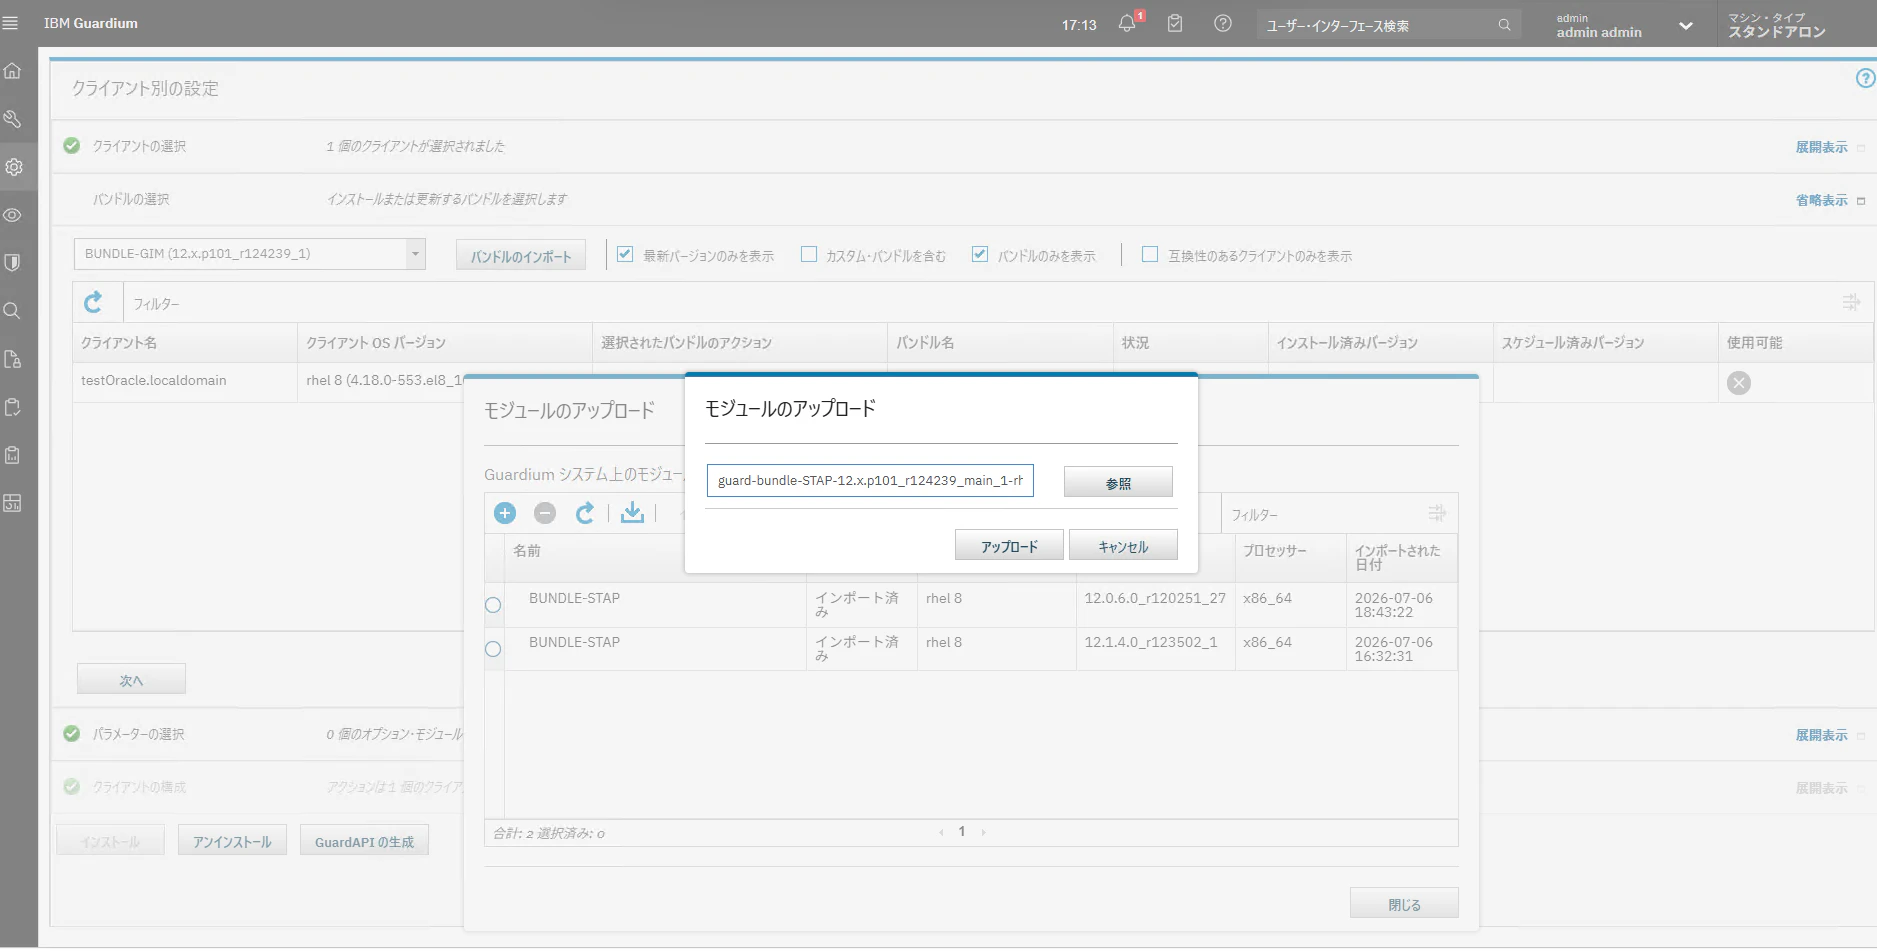Expand the クライアントの構成 section via 展開表示

pos(1822,788)
